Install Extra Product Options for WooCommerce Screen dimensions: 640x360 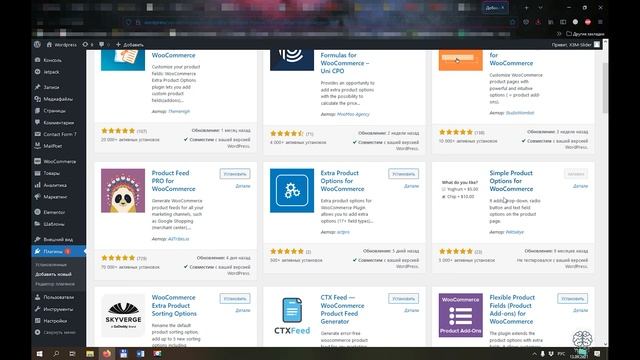point(404,174)
